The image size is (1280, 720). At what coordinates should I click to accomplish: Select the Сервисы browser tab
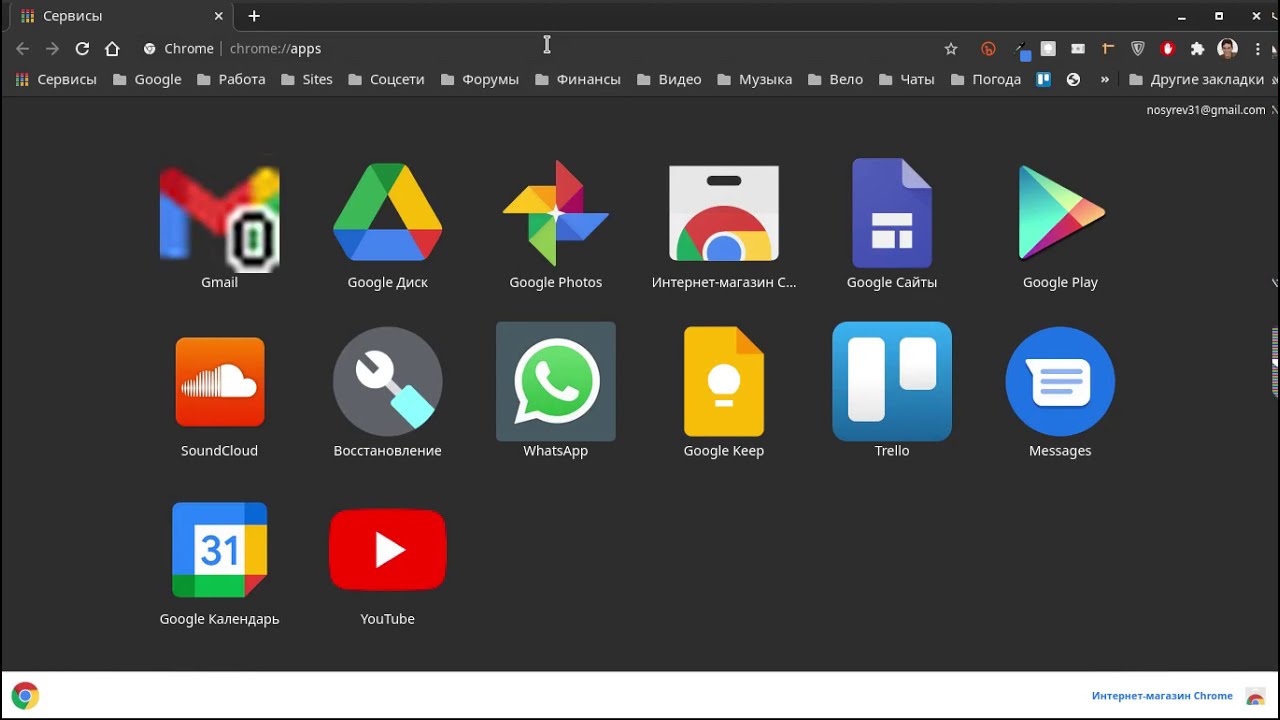click(120, 16)
